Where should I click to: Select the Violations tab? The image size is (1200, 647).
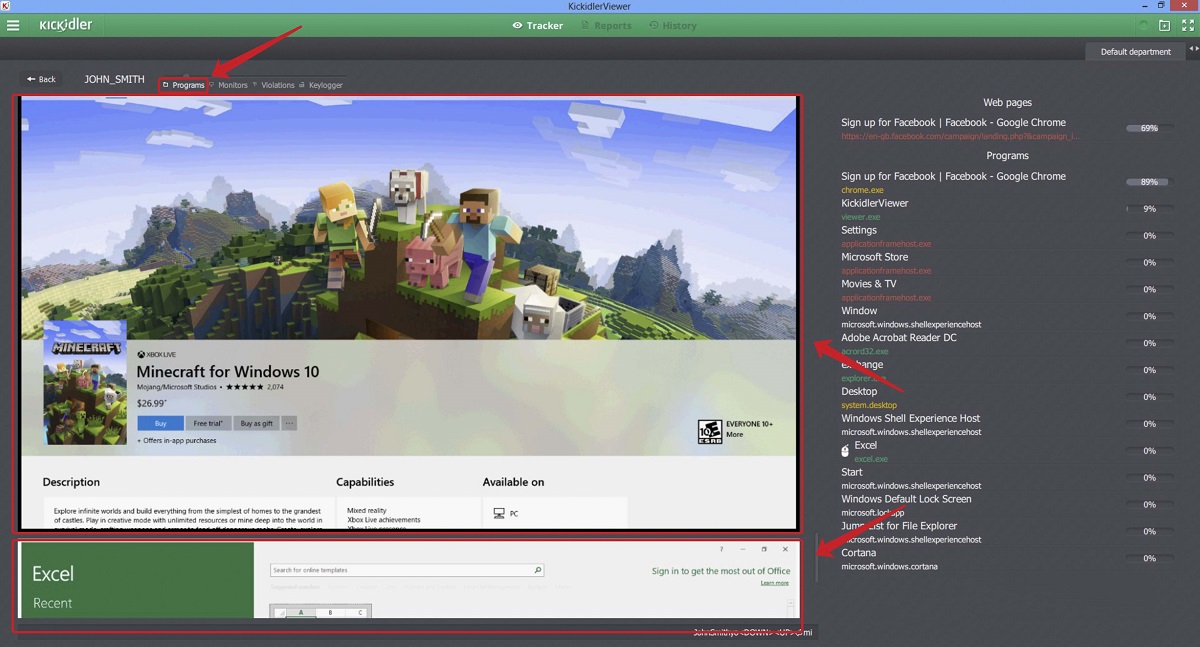tap(274, 85)
